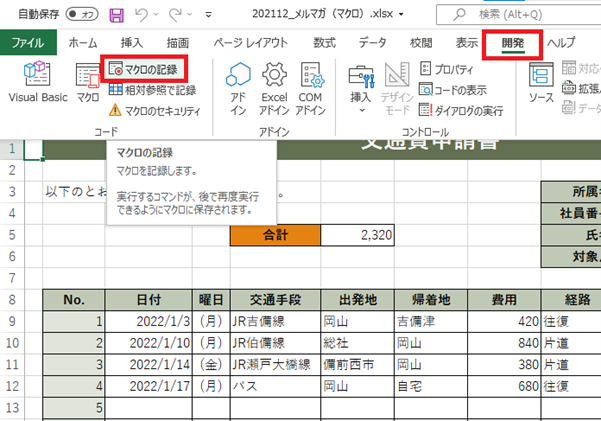Switch to the 挿入 ribbon tab
The height and width of the screenshot is (421, 601).
tap(132, 43)
